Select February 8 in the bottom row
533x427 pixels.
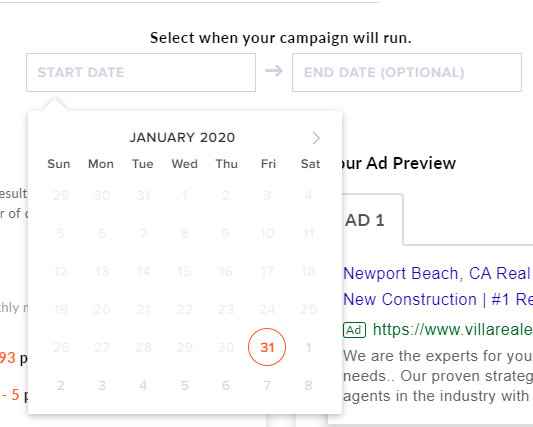(308, 386)
